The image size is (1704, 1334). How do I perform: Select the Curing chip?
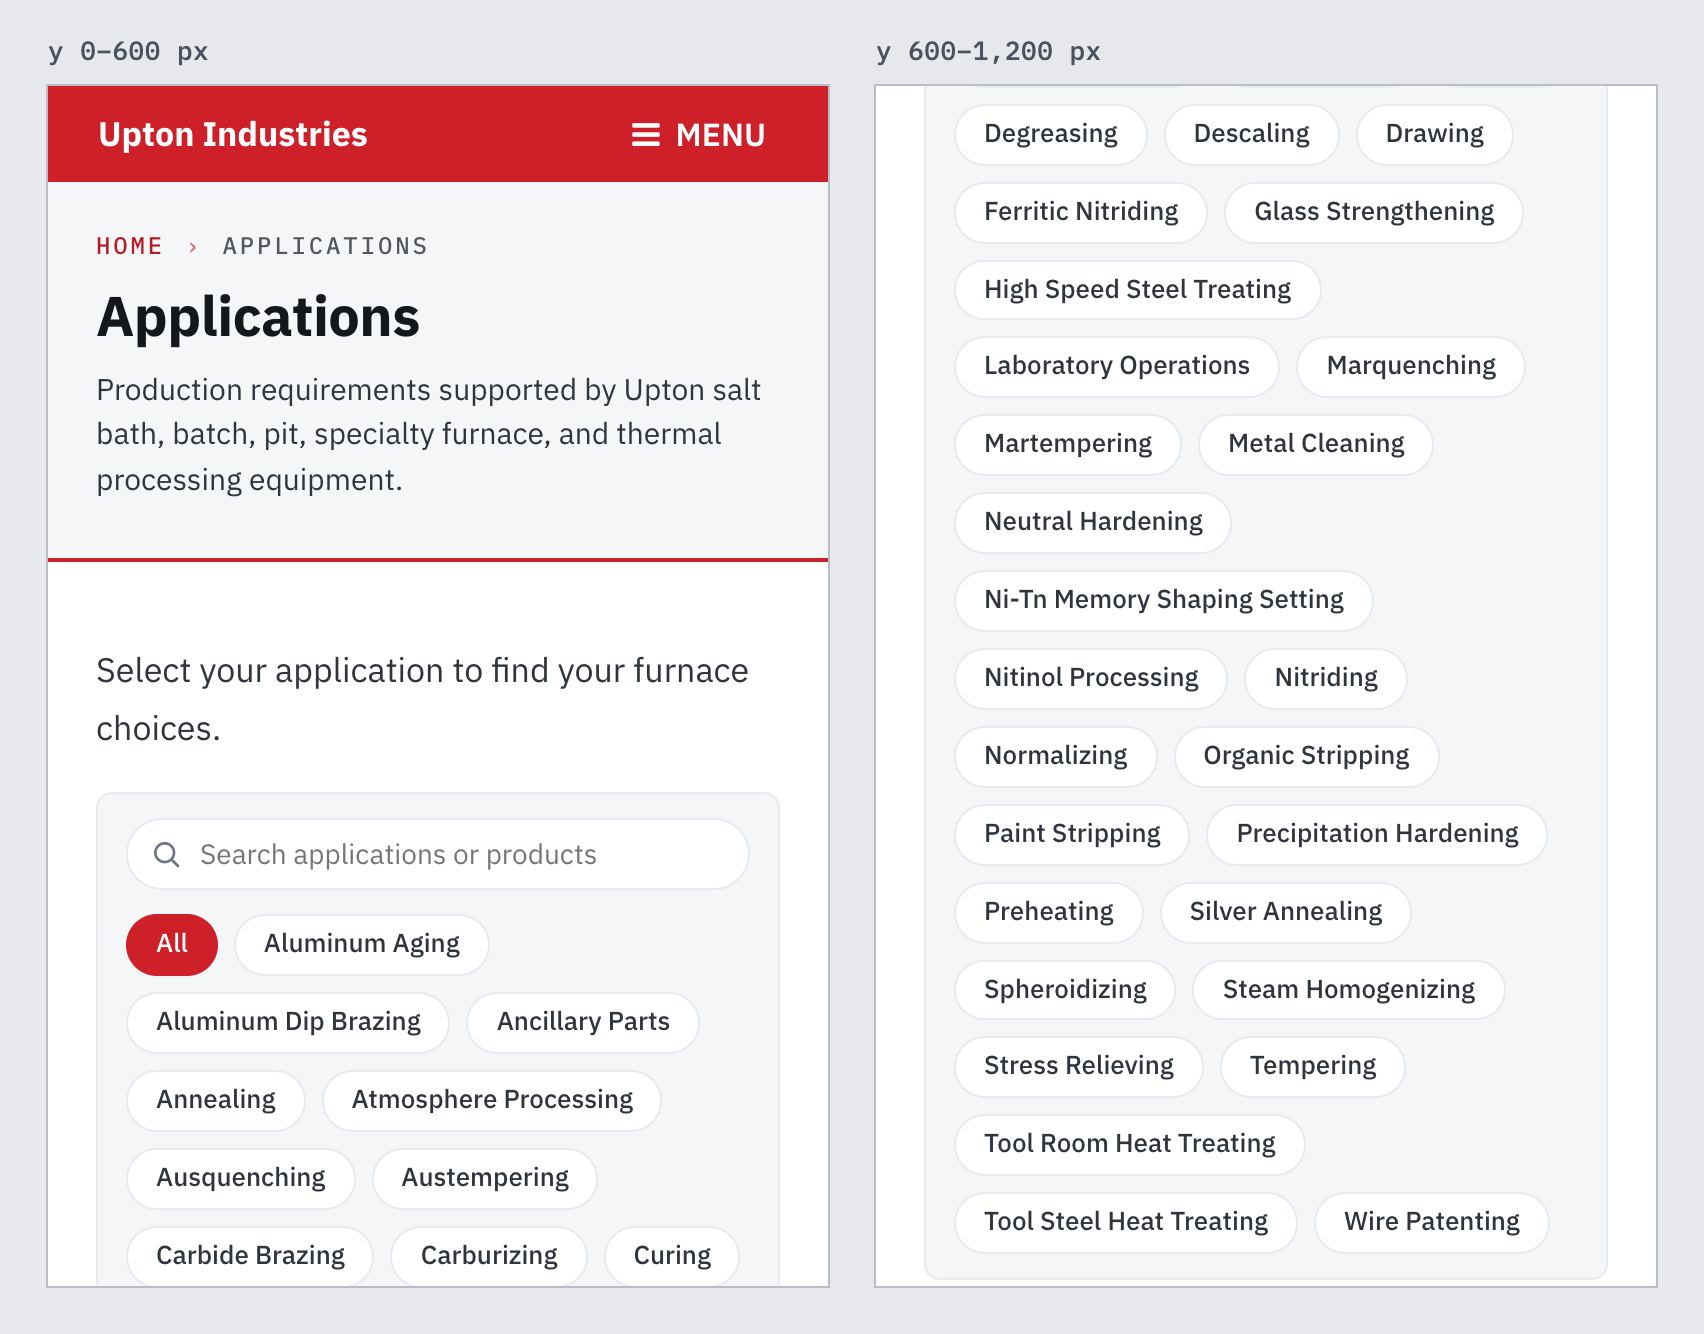coord(672,1256)
